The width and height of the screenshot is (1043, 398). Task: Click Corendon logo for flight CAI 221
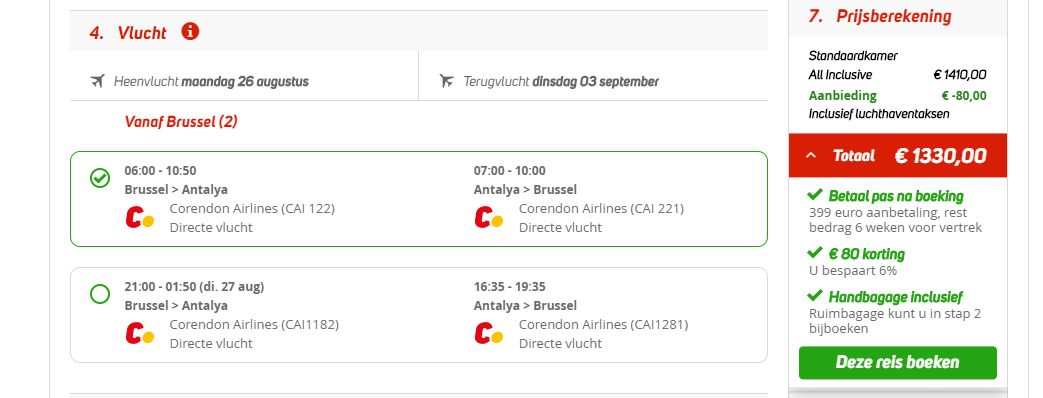click(x=489, y=218)
